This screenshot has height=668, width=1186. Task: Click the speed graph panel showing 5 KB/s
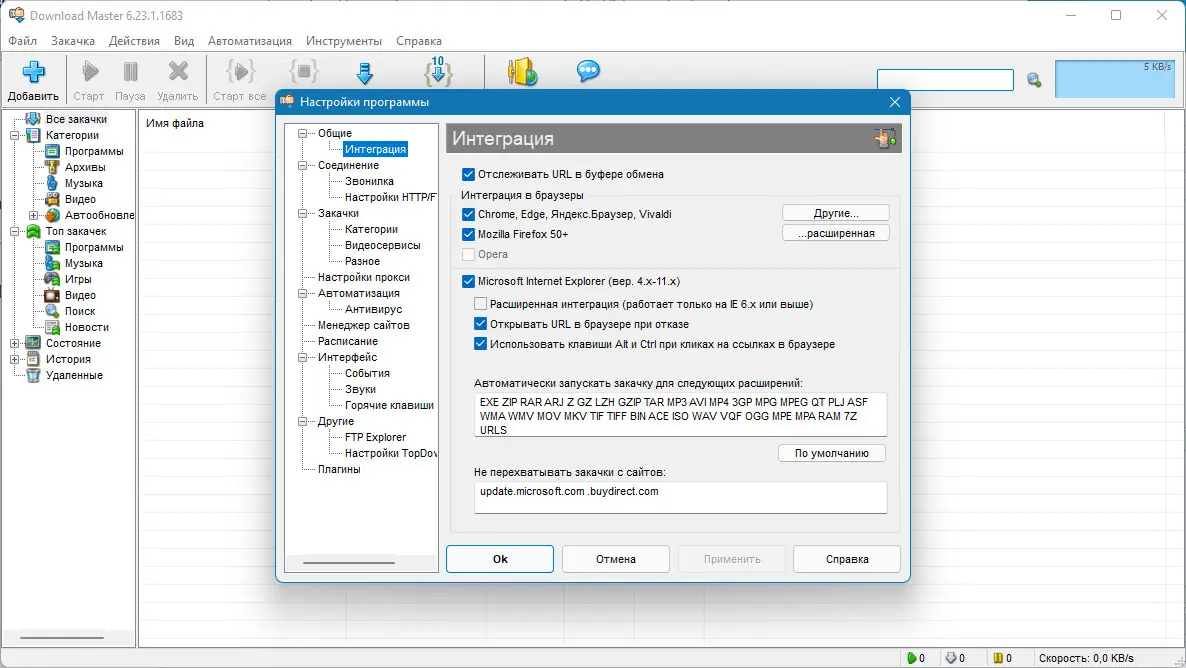click(x=1115, y=79)
